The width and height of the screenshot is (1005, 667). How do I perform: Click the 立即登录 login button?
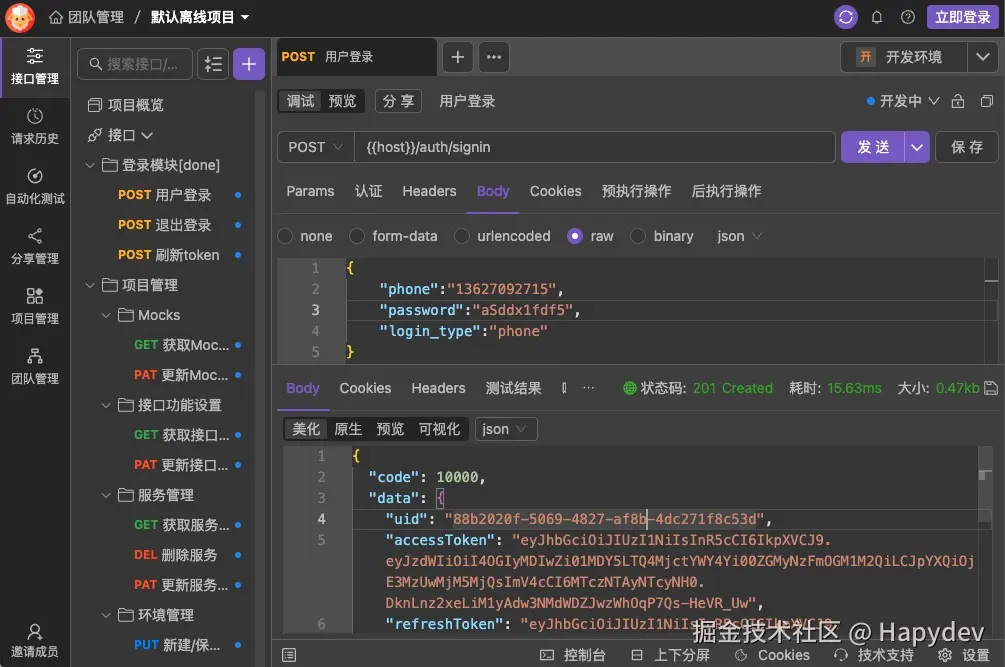click(x=962, y=17)
